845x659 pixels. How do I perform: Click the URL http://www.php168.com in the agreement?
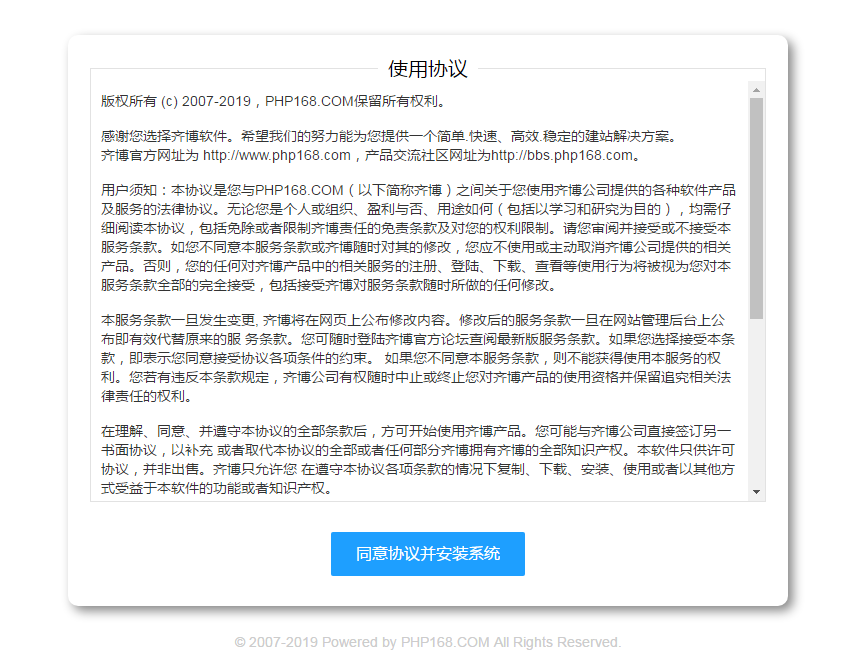(x=276, y=155)
